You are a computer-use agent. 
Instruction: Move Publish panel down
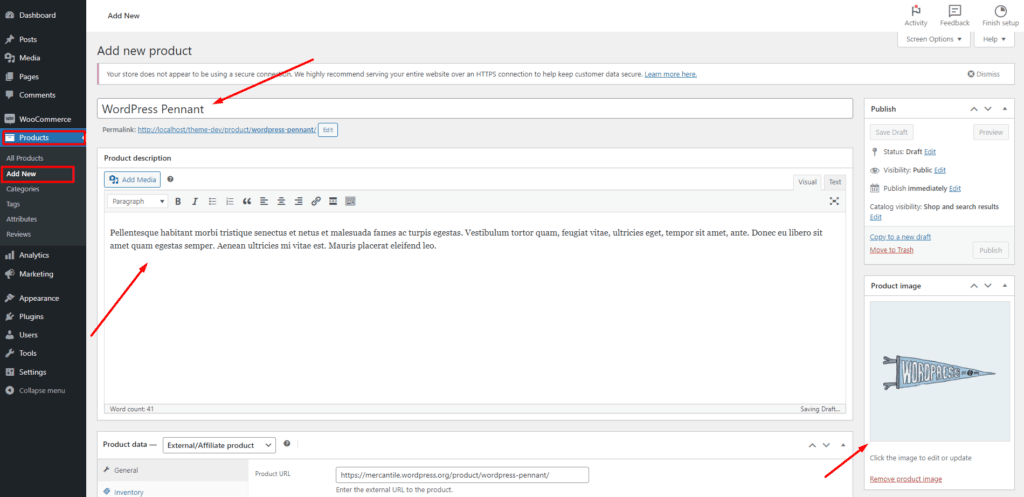coord(987,108)
